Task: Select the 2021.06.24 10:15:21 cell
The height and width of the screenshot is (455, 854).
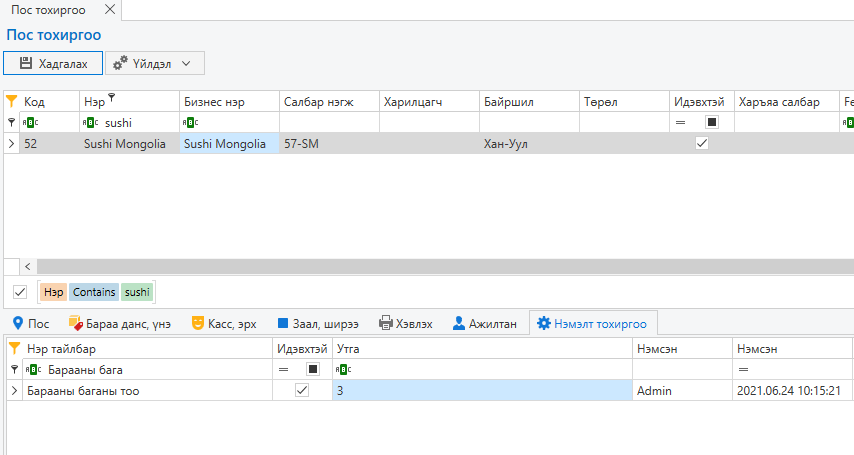Action: tap(792, 391)
